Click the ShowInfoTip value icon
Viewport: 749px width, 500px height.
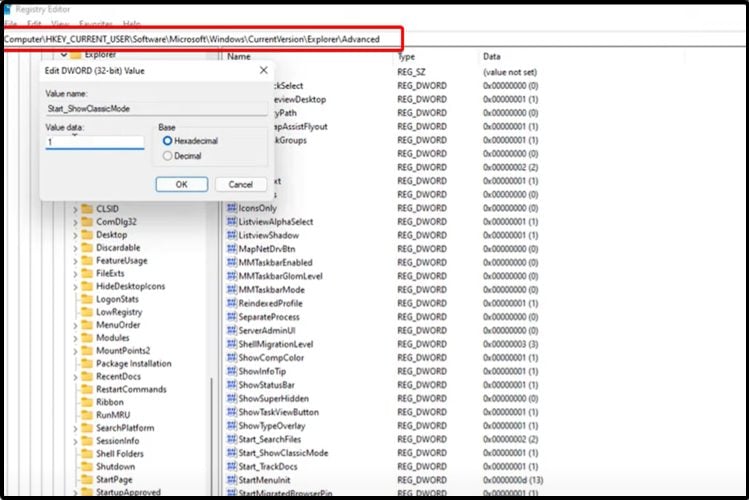pos(232,371)
